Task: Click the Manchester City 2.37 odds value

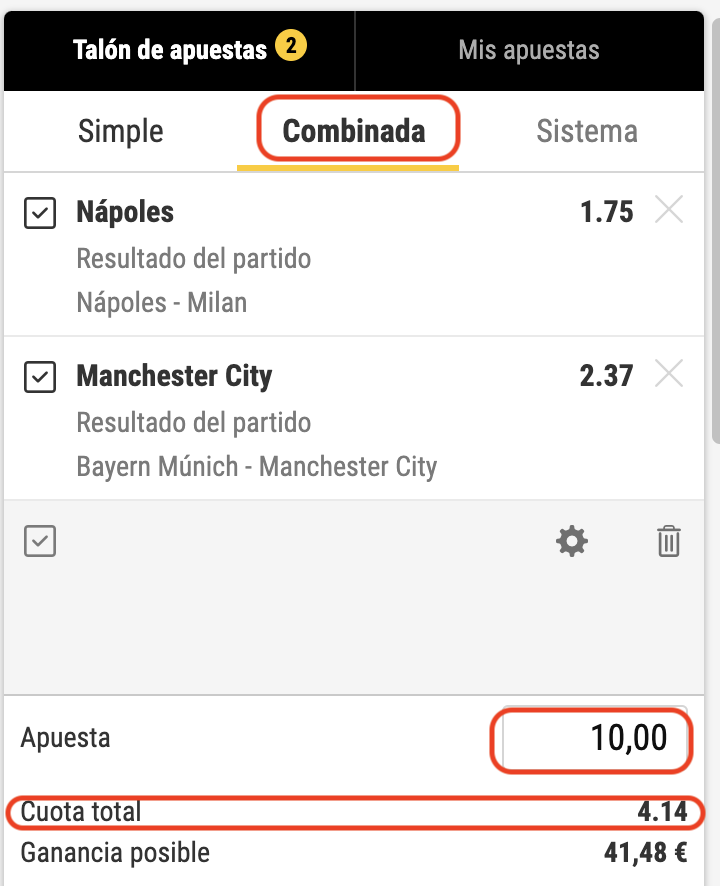Action: point(606,376)
